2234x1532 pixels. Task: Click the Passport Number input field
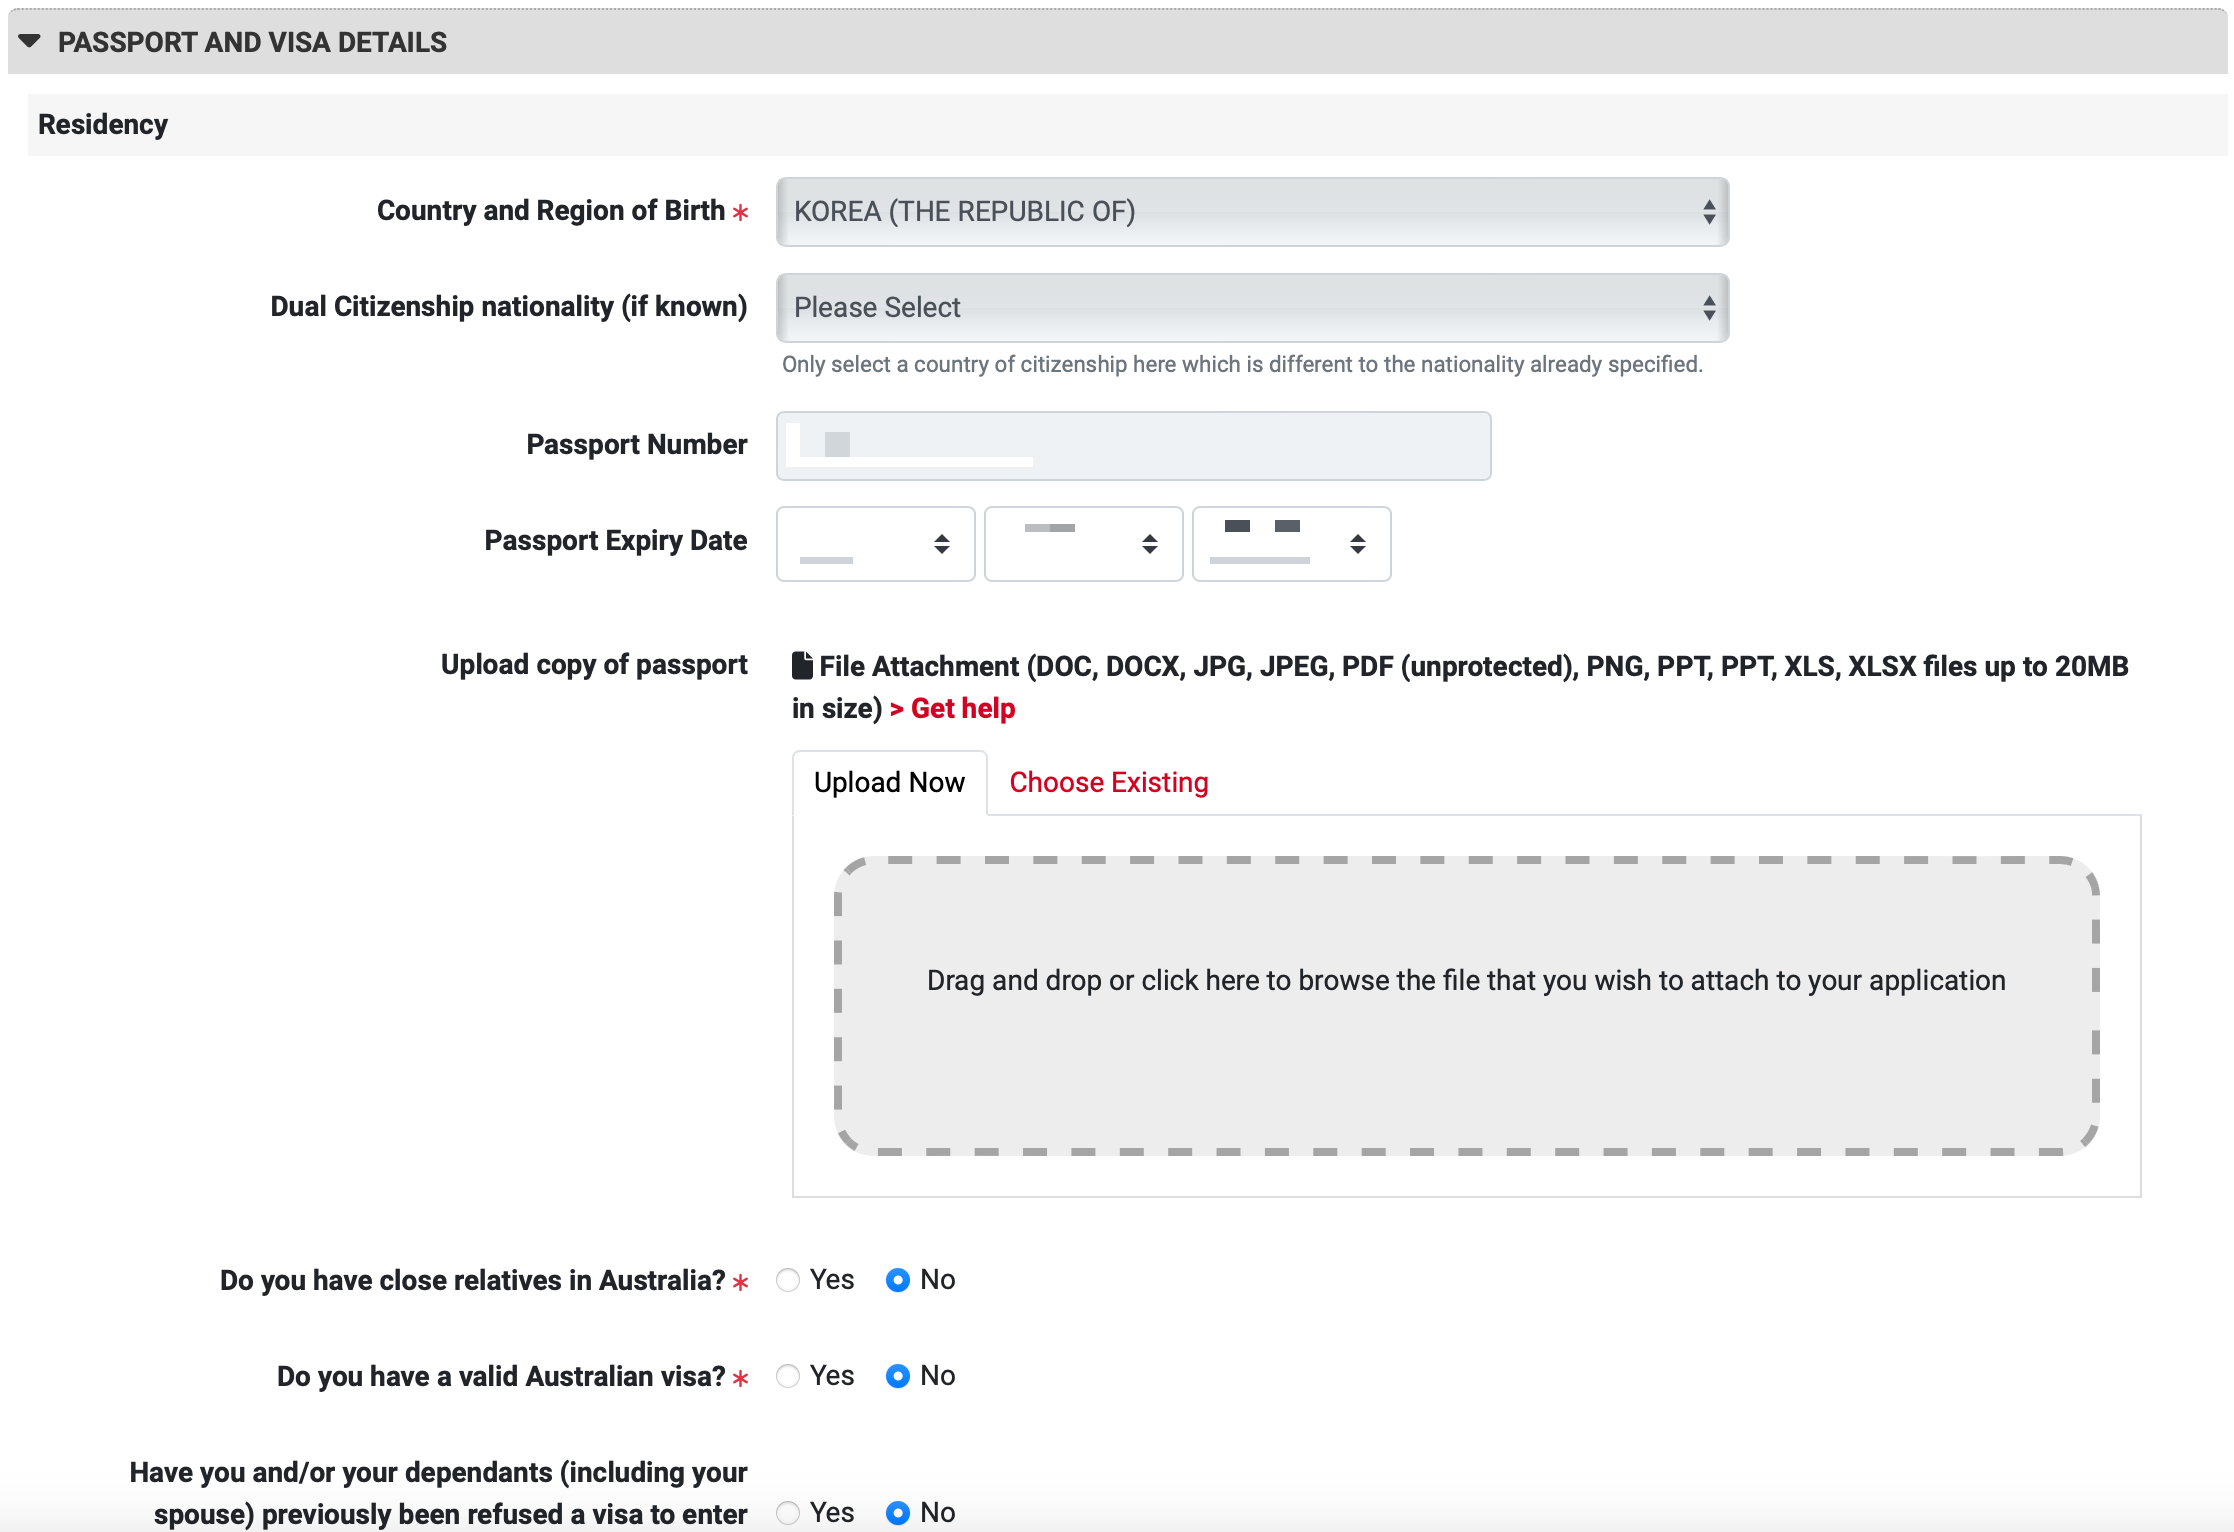click(1133, 446)
